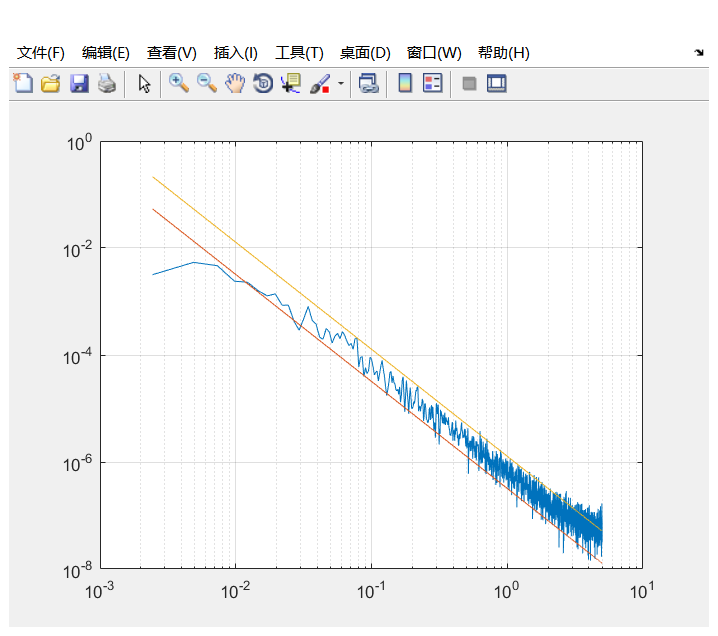The width and height of the screenshot is (718, 636).
Task: Open the 帮助(H) menu
Action: (503, 53)
